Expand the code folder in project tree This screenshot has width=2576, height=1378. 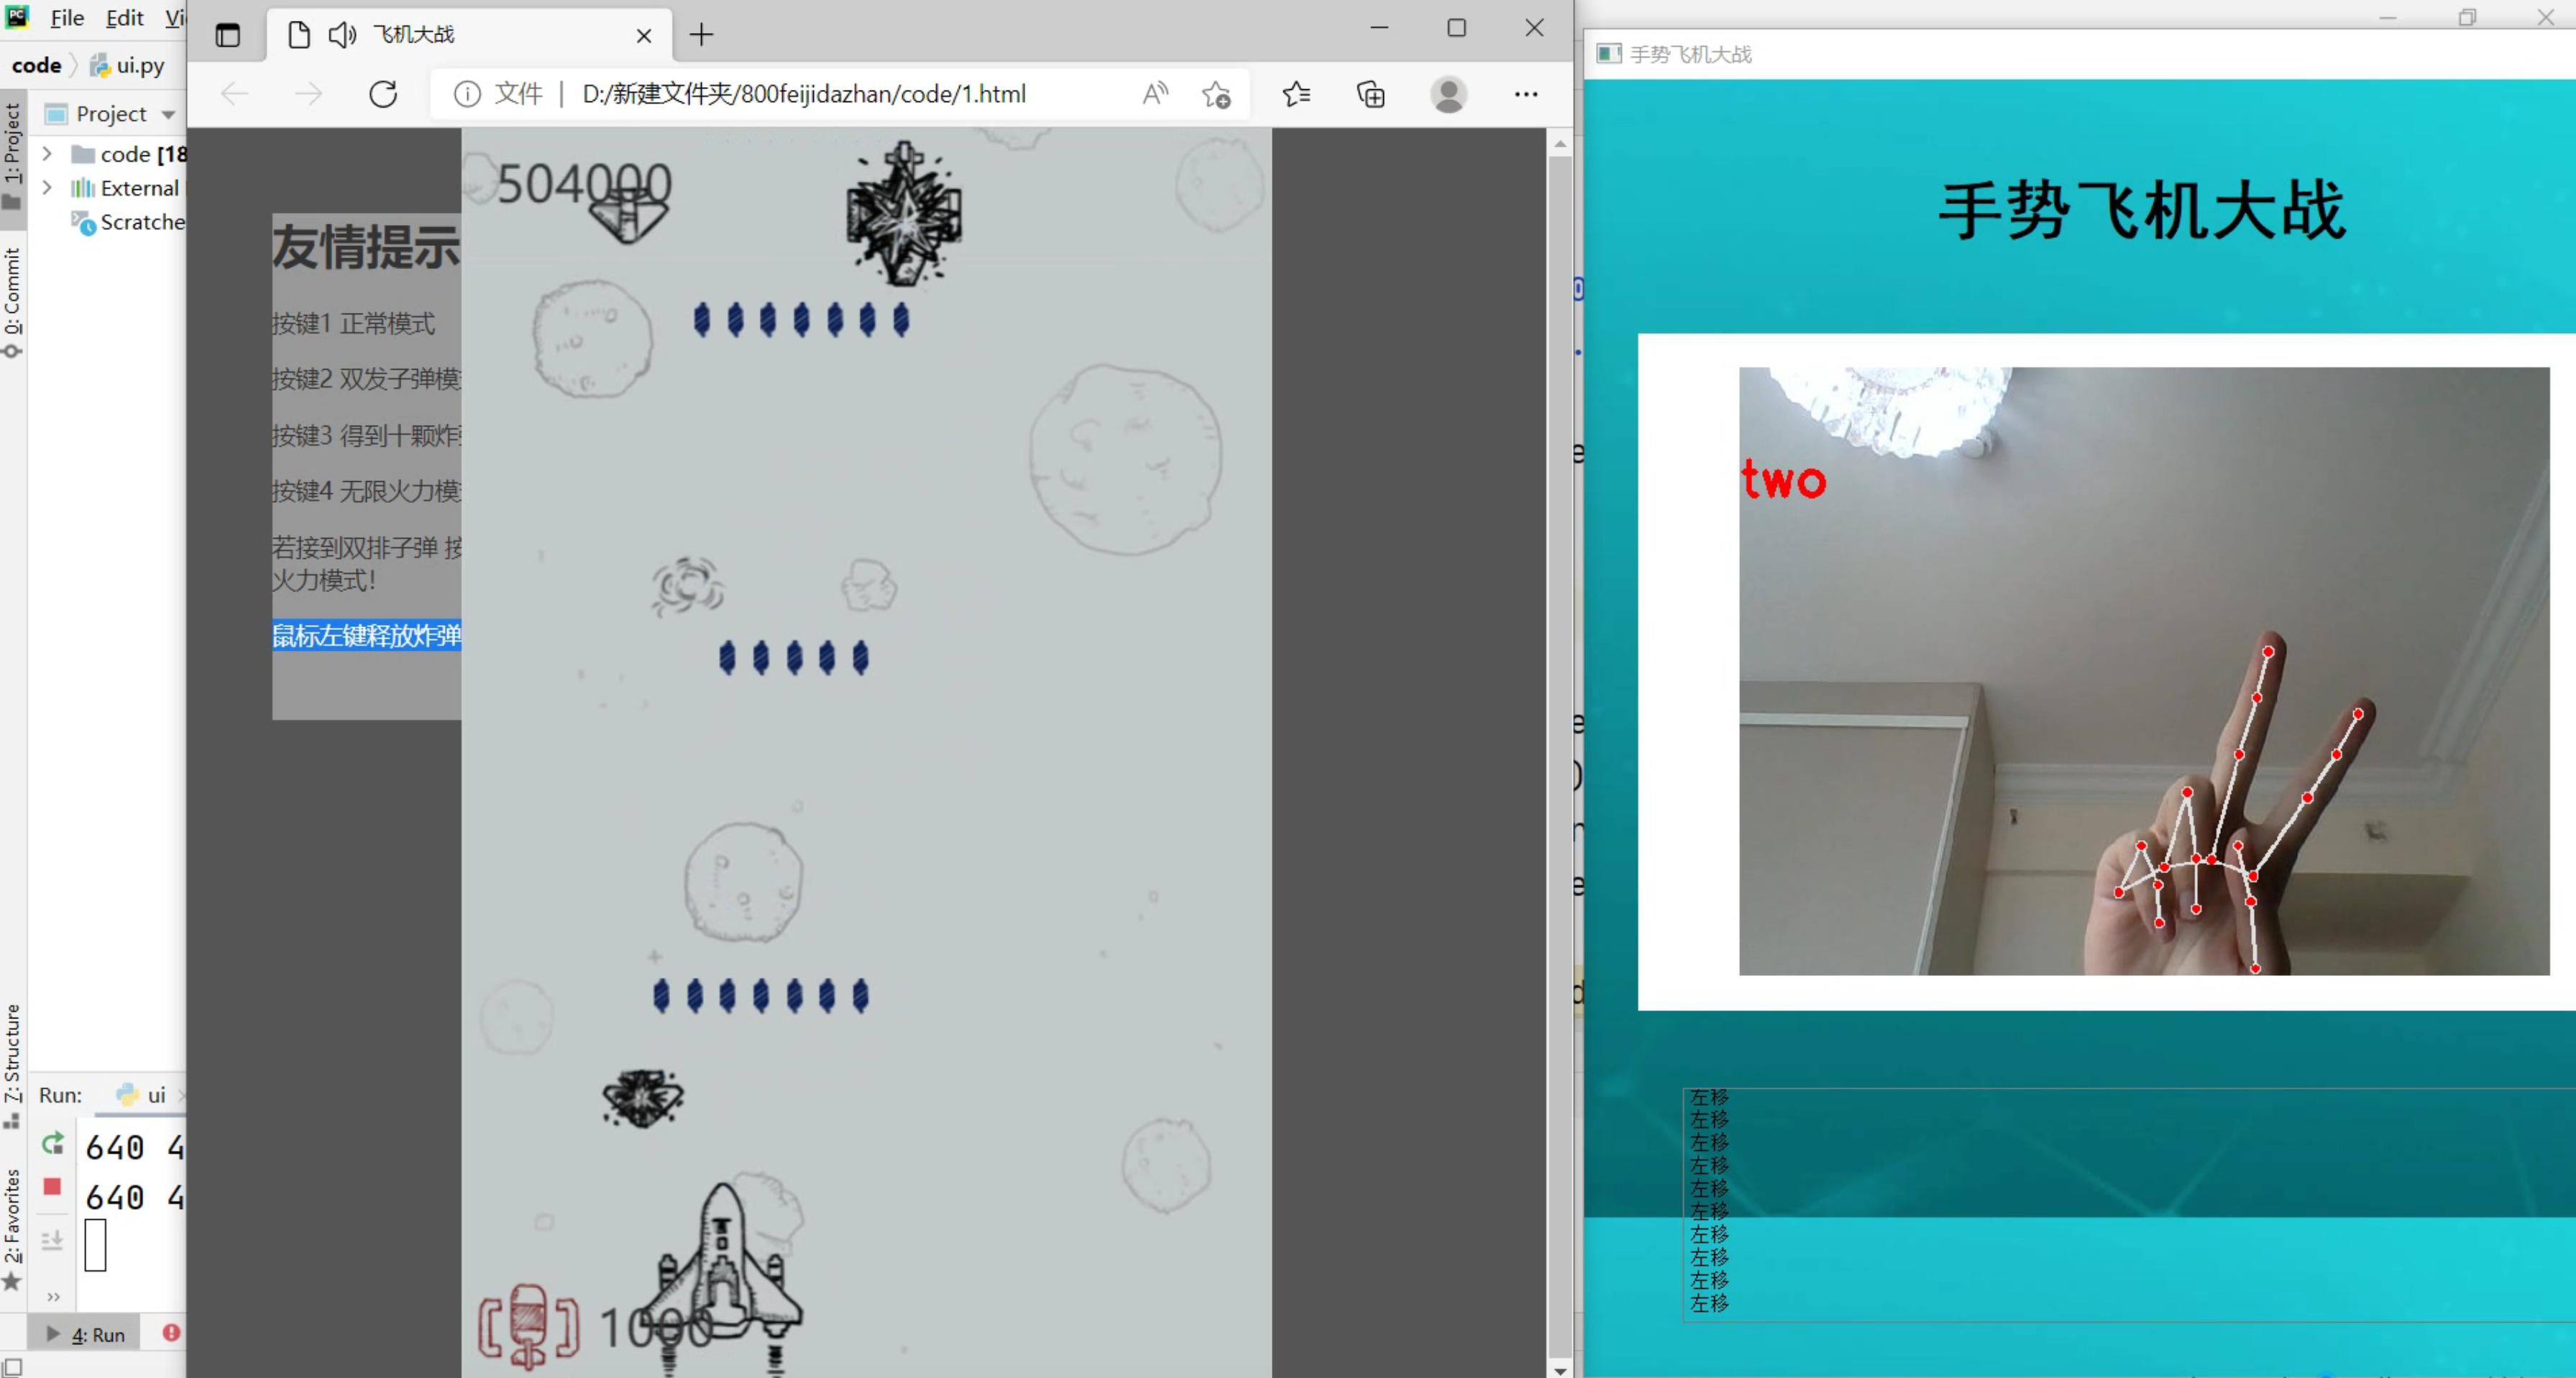coord(47,154)
